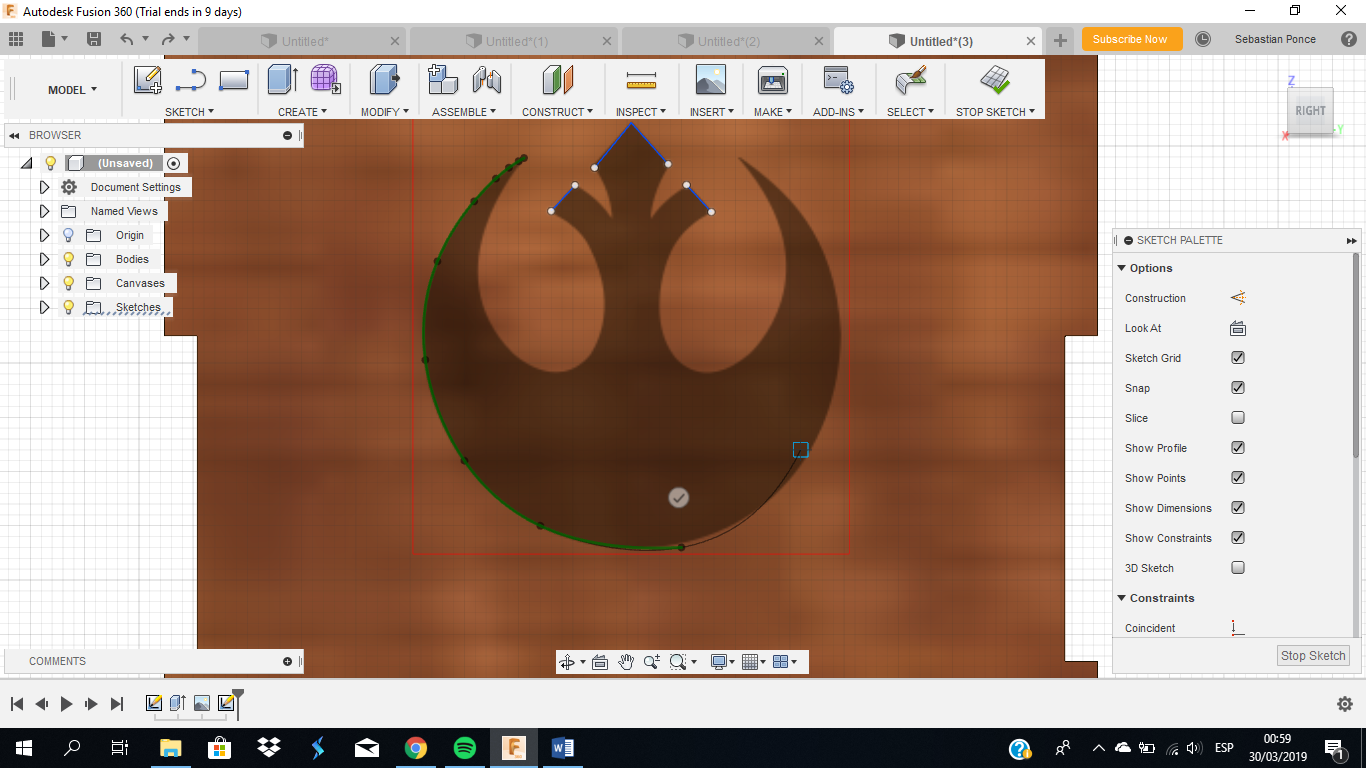
Task: Play the design timeline
Action: pyautogui.click(x=66, y=704)
